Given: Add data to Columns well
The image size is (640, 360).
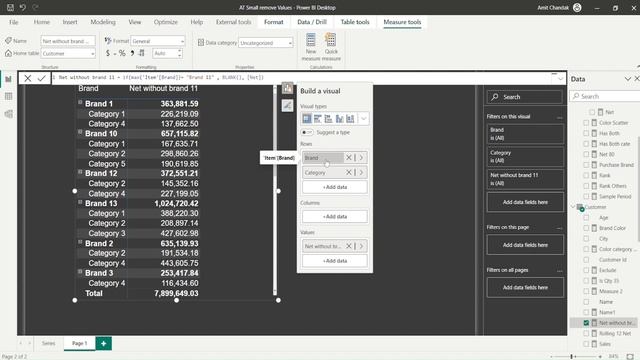Looking at the screenshot, I should (x=335, y=216).
